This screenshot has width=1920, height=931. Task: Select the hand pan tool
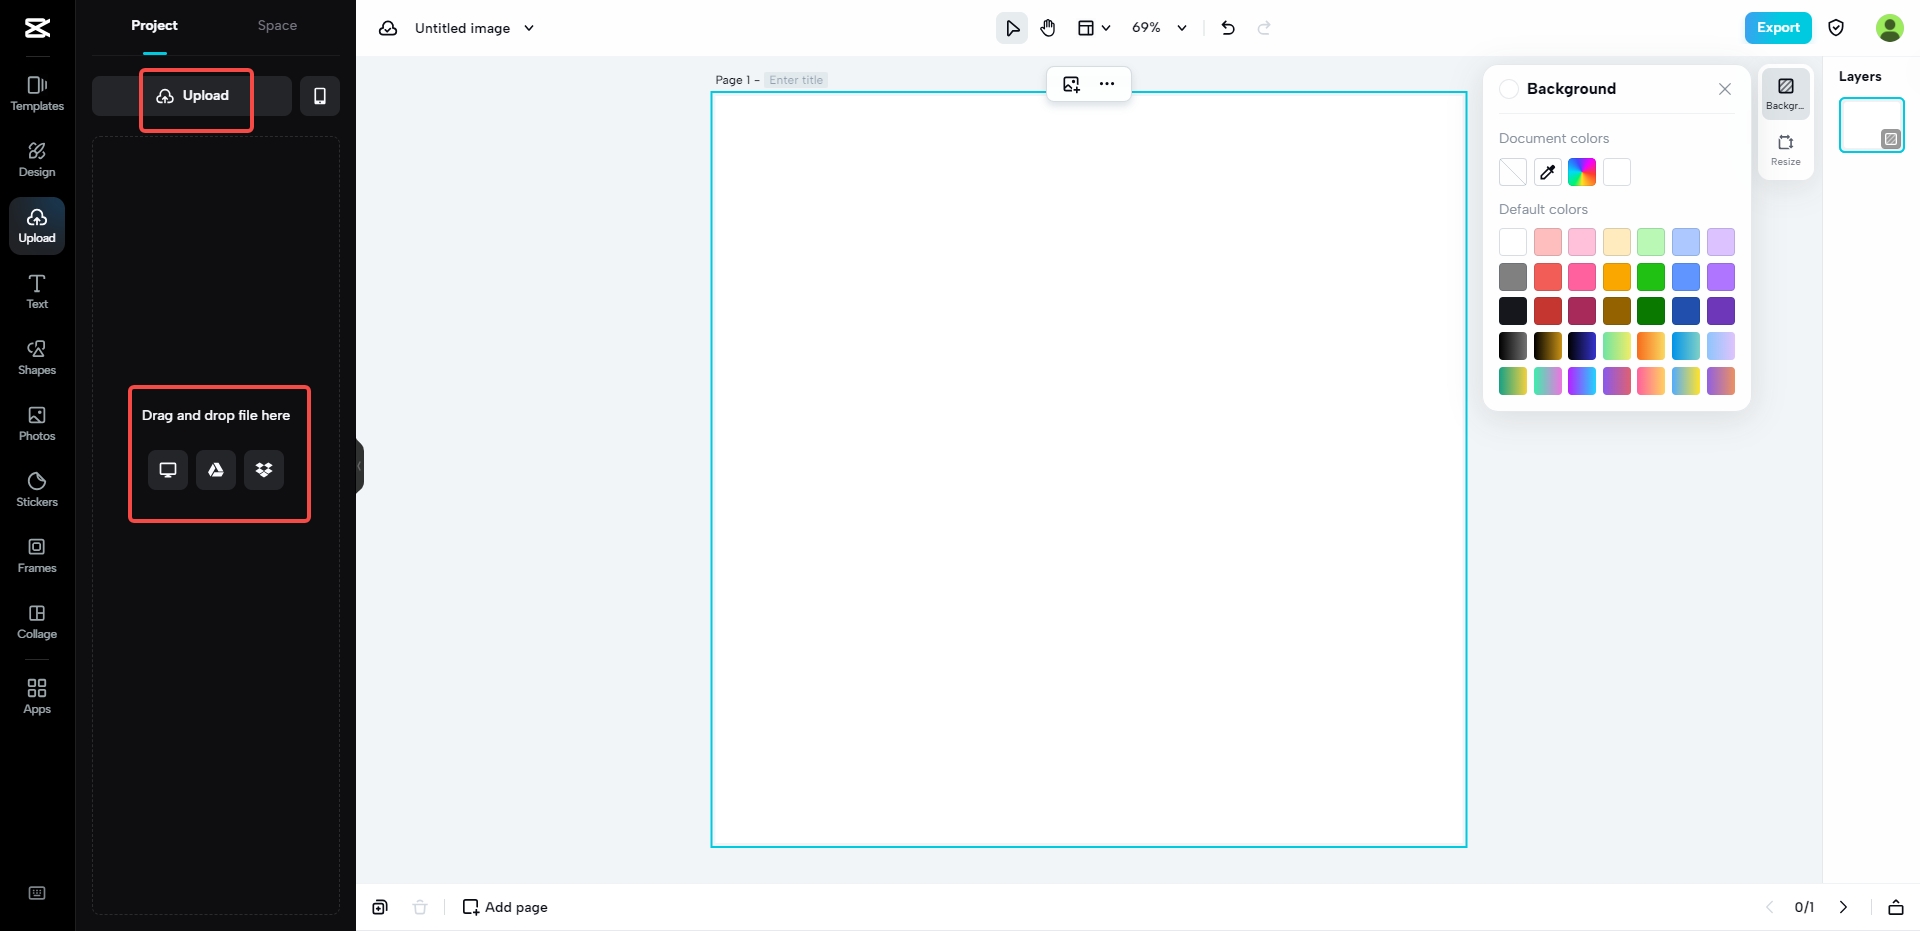[x=1048, y=28]
